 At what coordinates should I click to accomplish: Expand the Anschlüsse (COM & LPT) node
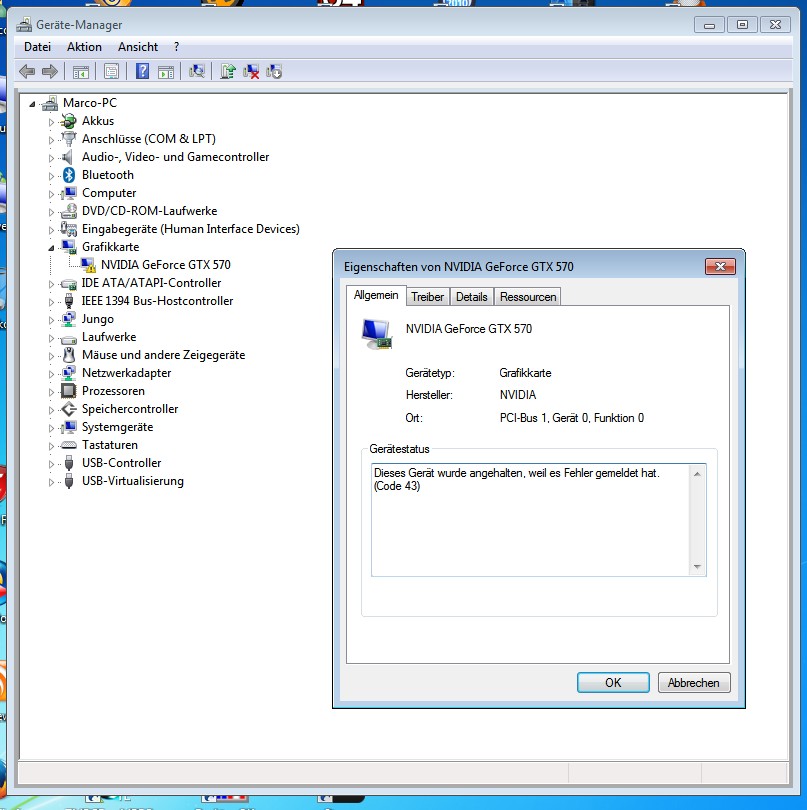[51, 140]
